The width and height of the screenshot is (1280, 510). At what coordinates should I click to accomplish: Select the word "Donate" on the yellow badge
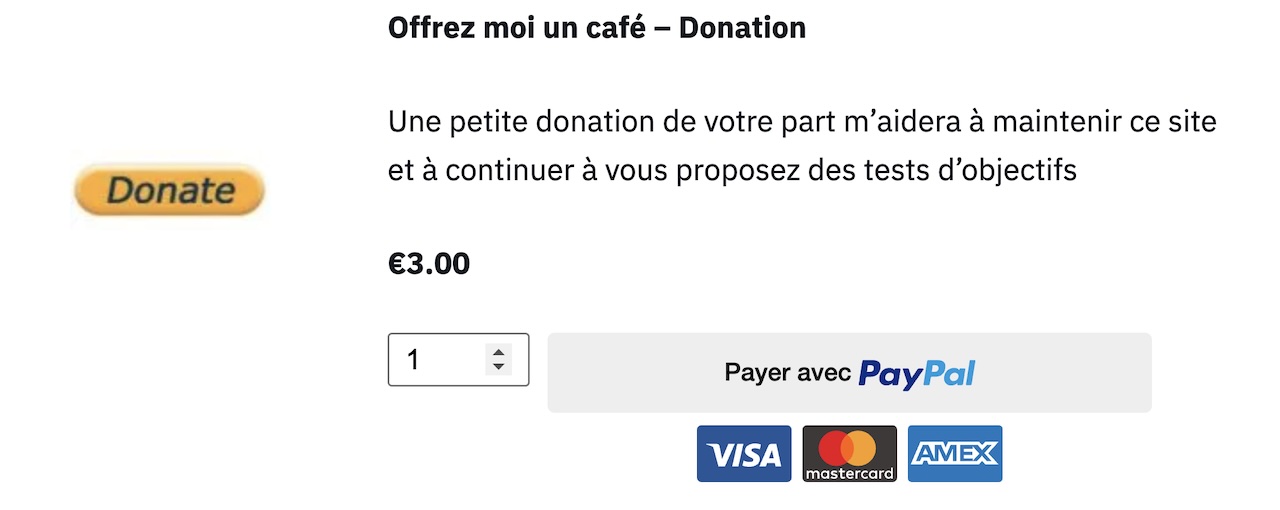click(170, 190)
